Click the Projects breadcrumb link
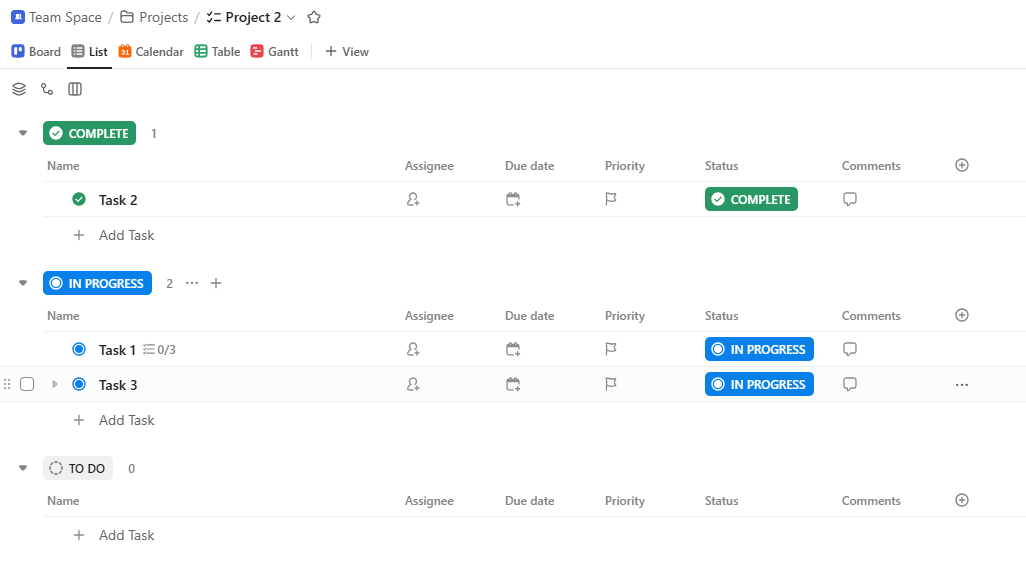The height and width of the screenshot is (572, 1026). point(154,17)
